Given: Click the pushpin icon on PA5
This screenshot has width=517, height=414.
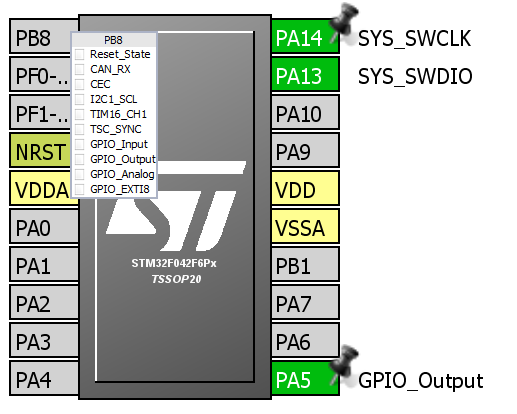Looking at the screenshot, I should (x=344, y=366).
